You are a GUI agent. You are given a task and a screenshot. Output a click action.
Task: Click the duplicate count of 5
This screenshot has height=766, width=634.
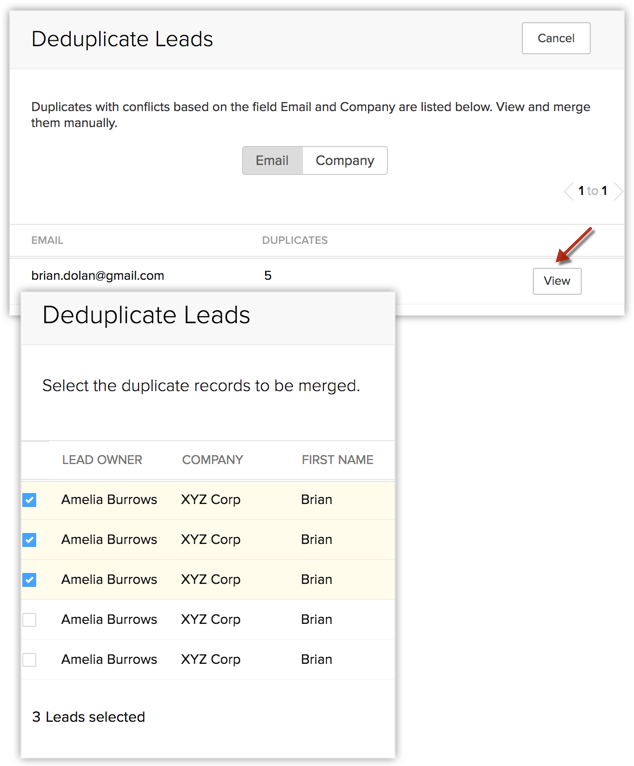267,275
